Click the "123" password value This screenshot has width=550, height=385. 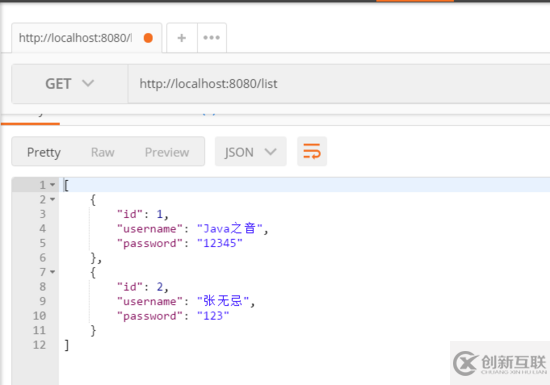point(213,316)
